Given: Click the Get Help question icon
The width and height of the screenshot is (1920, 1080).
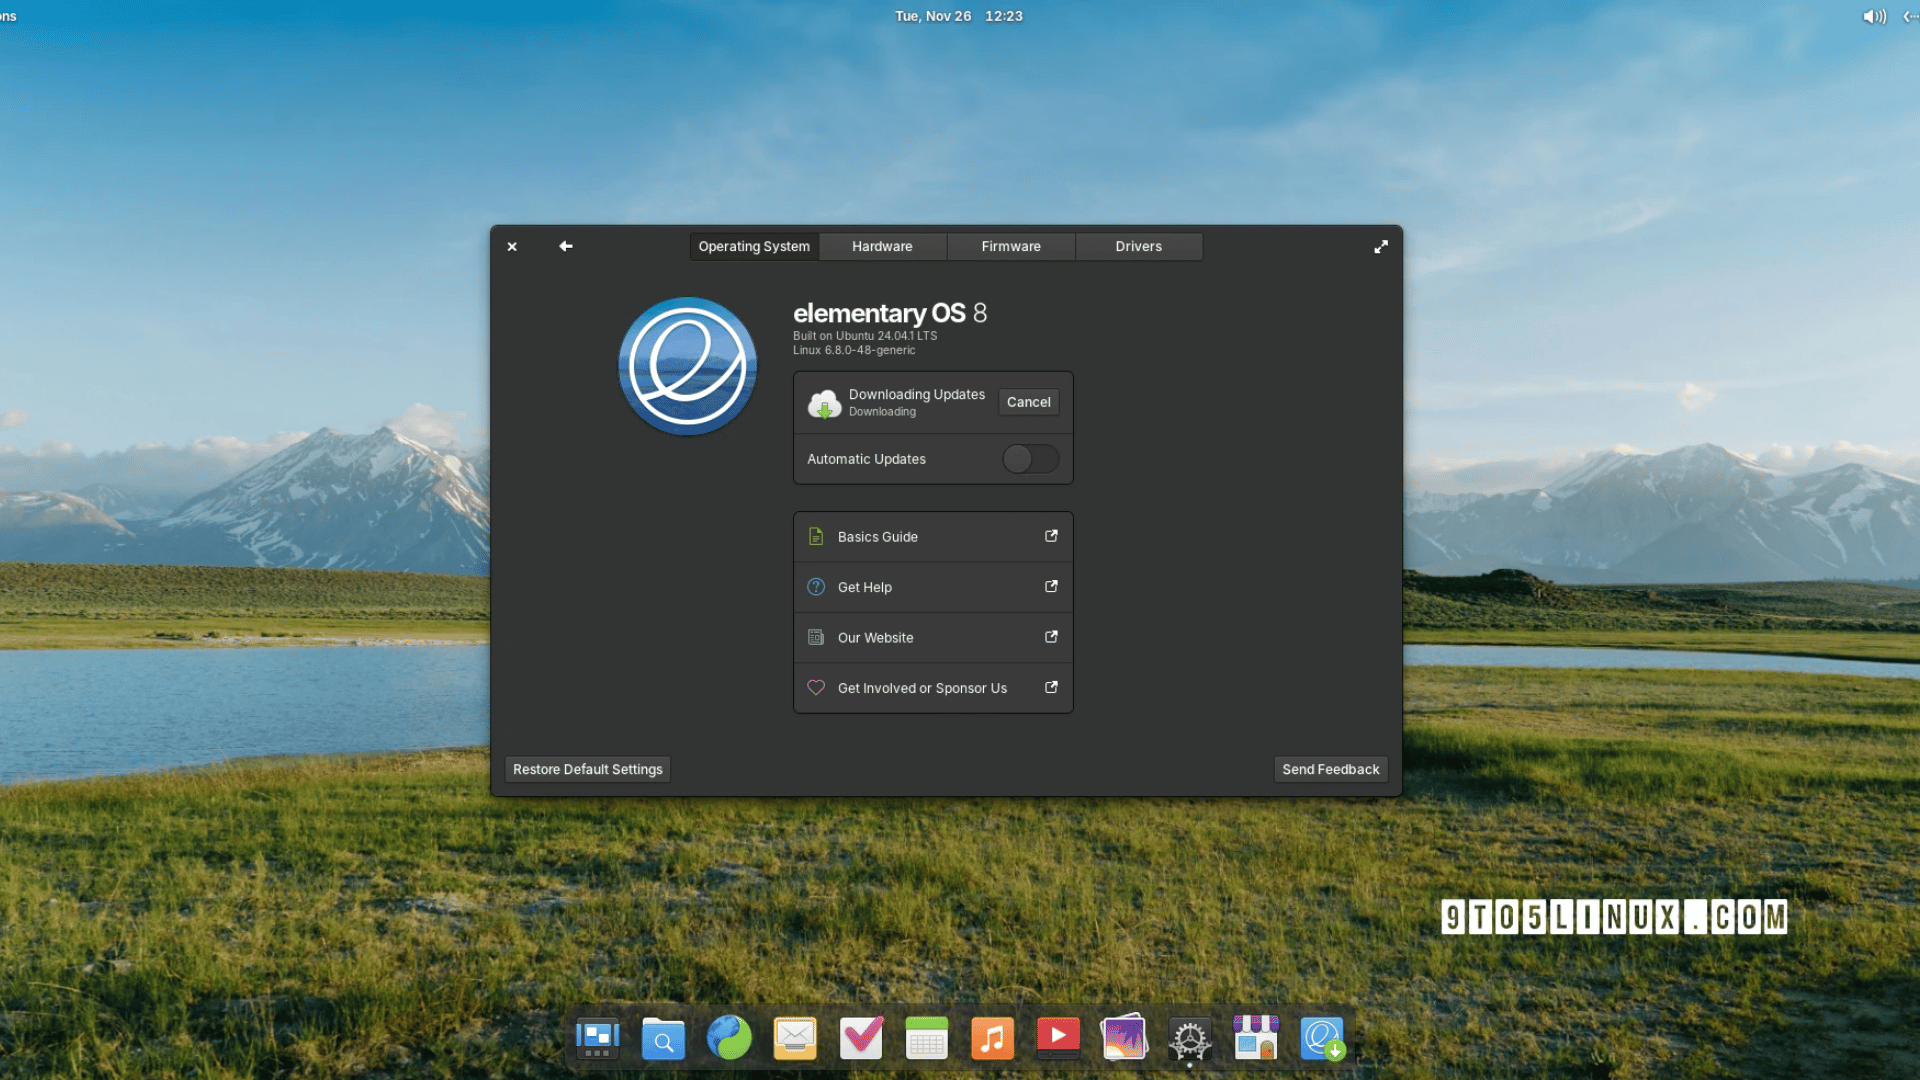Looking at the screenshot, I should point(816,587).
